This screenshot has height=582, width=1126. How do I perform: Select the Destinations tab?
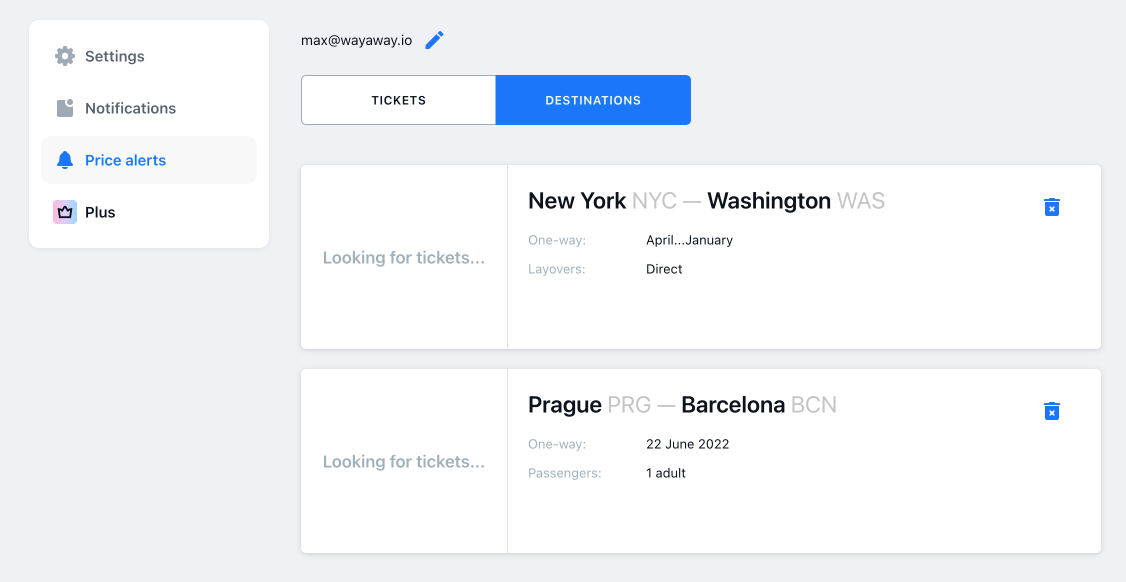[593, 100]
